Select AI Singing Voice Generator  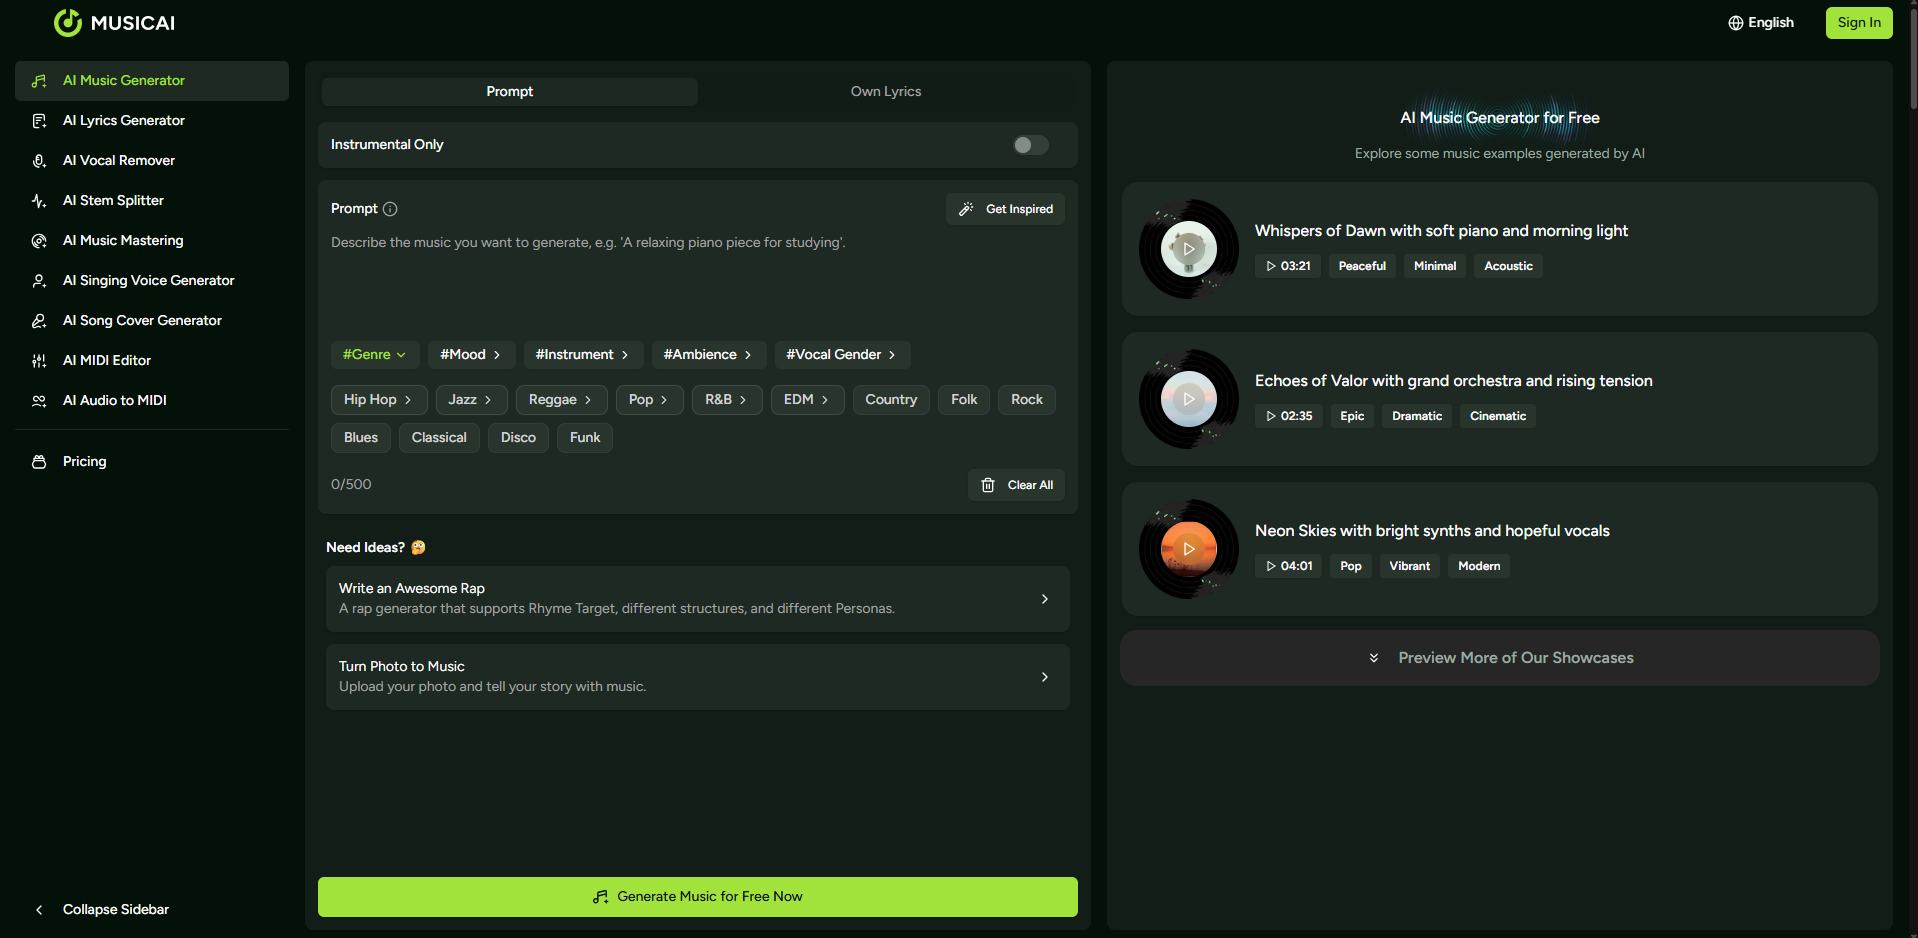click(x=148, y=280)
